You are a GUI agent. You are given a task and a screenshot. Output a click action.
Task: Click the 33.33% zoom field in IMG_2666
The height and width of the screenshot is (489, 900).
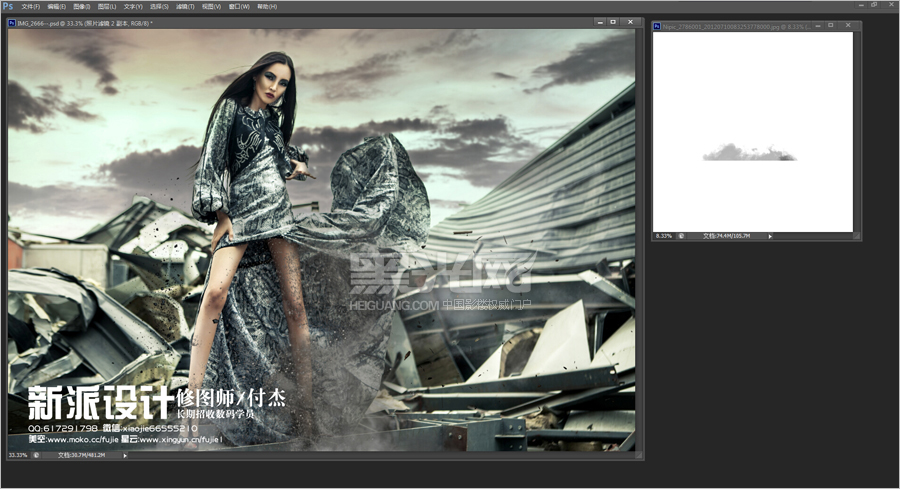click(18, 455)
